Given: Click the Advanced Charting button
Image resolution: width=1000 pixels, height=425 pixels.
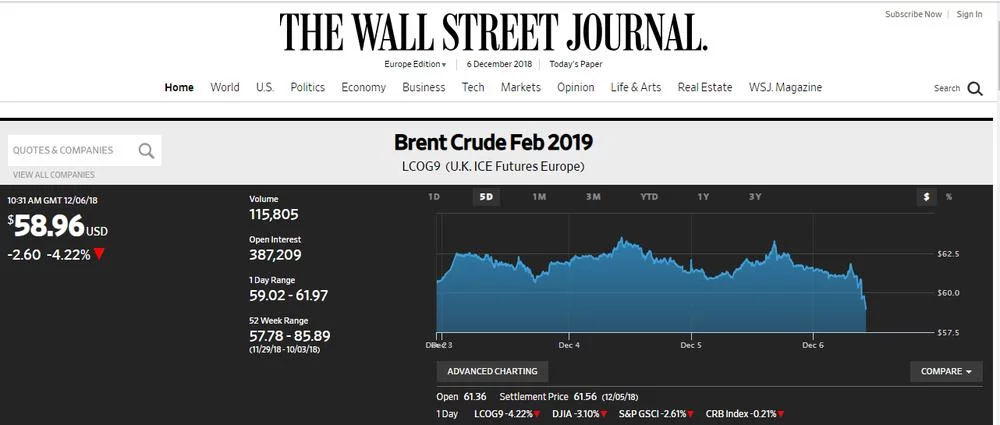Looking at the screenshot, I should pos(492,371).
